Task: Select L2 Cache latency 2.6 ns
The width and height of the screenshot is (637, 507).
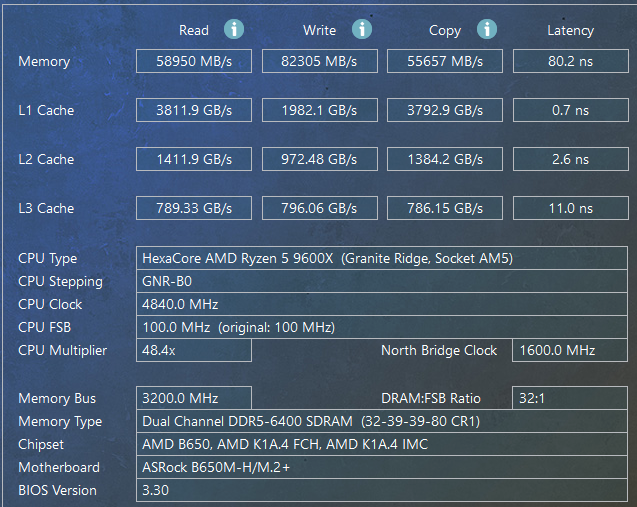Action: pyautogui.click(x=571, y=159)
